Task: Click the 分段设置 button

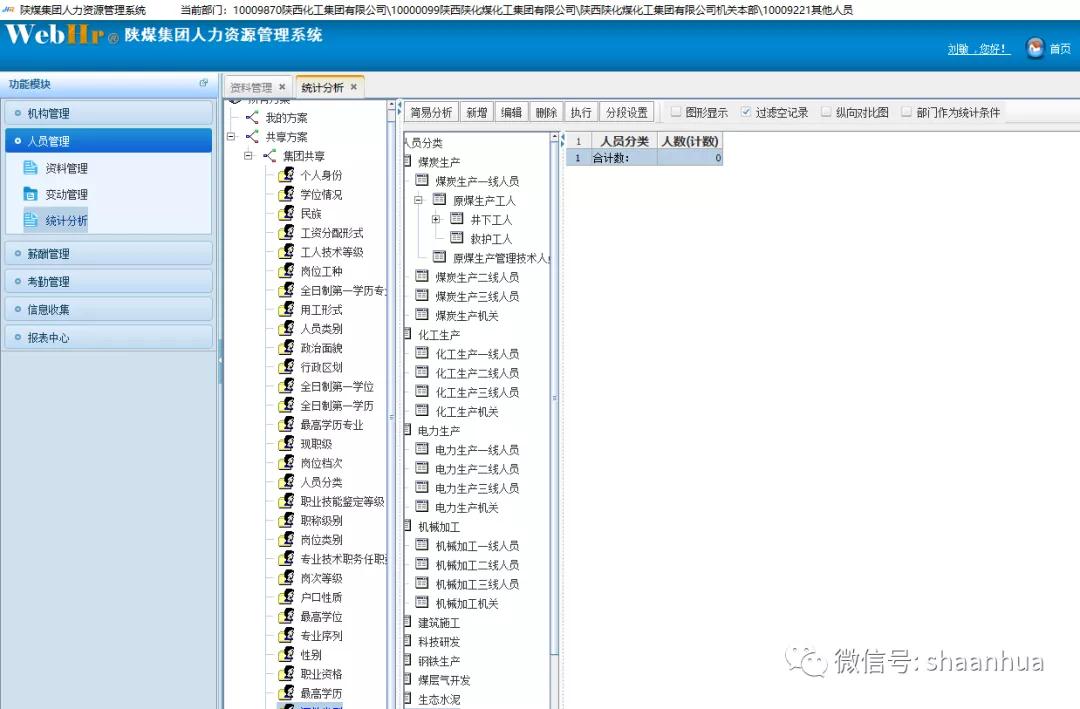Action: click(x=627, y=113)
